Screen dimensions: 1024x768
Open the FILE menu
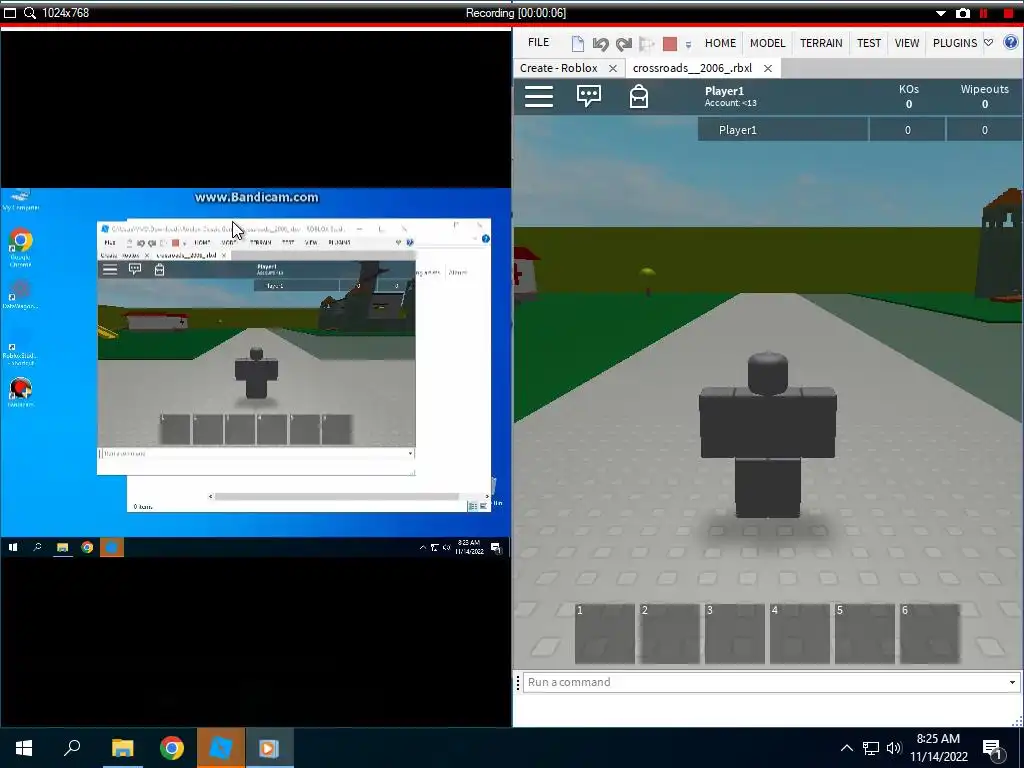click(538, 42)
